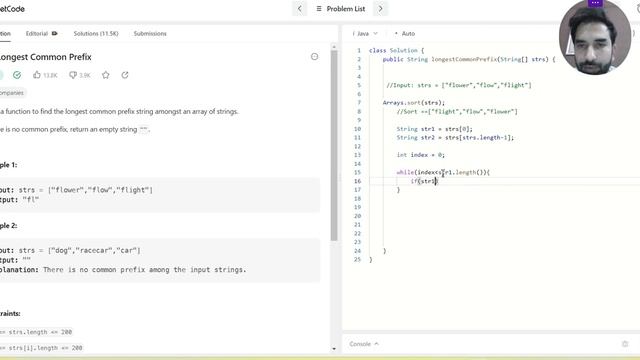Go to next problem arrow
Image resolution: width=640 pixels, height=360 pixels.
pos(380,9)
